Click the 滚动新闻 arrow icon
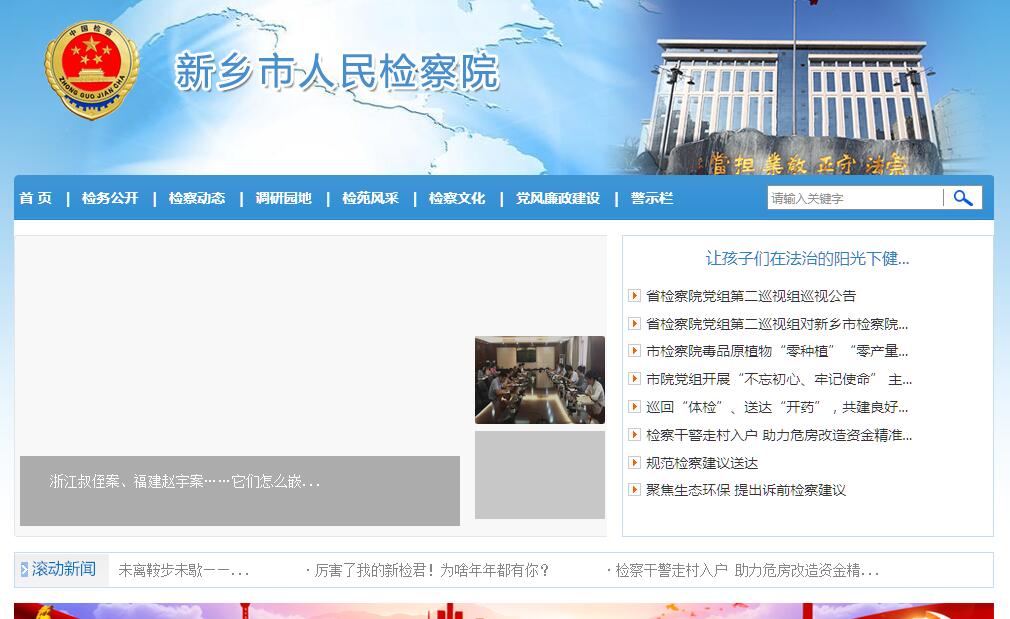The width and height of the screenshot is (1010, 619). 25,570
